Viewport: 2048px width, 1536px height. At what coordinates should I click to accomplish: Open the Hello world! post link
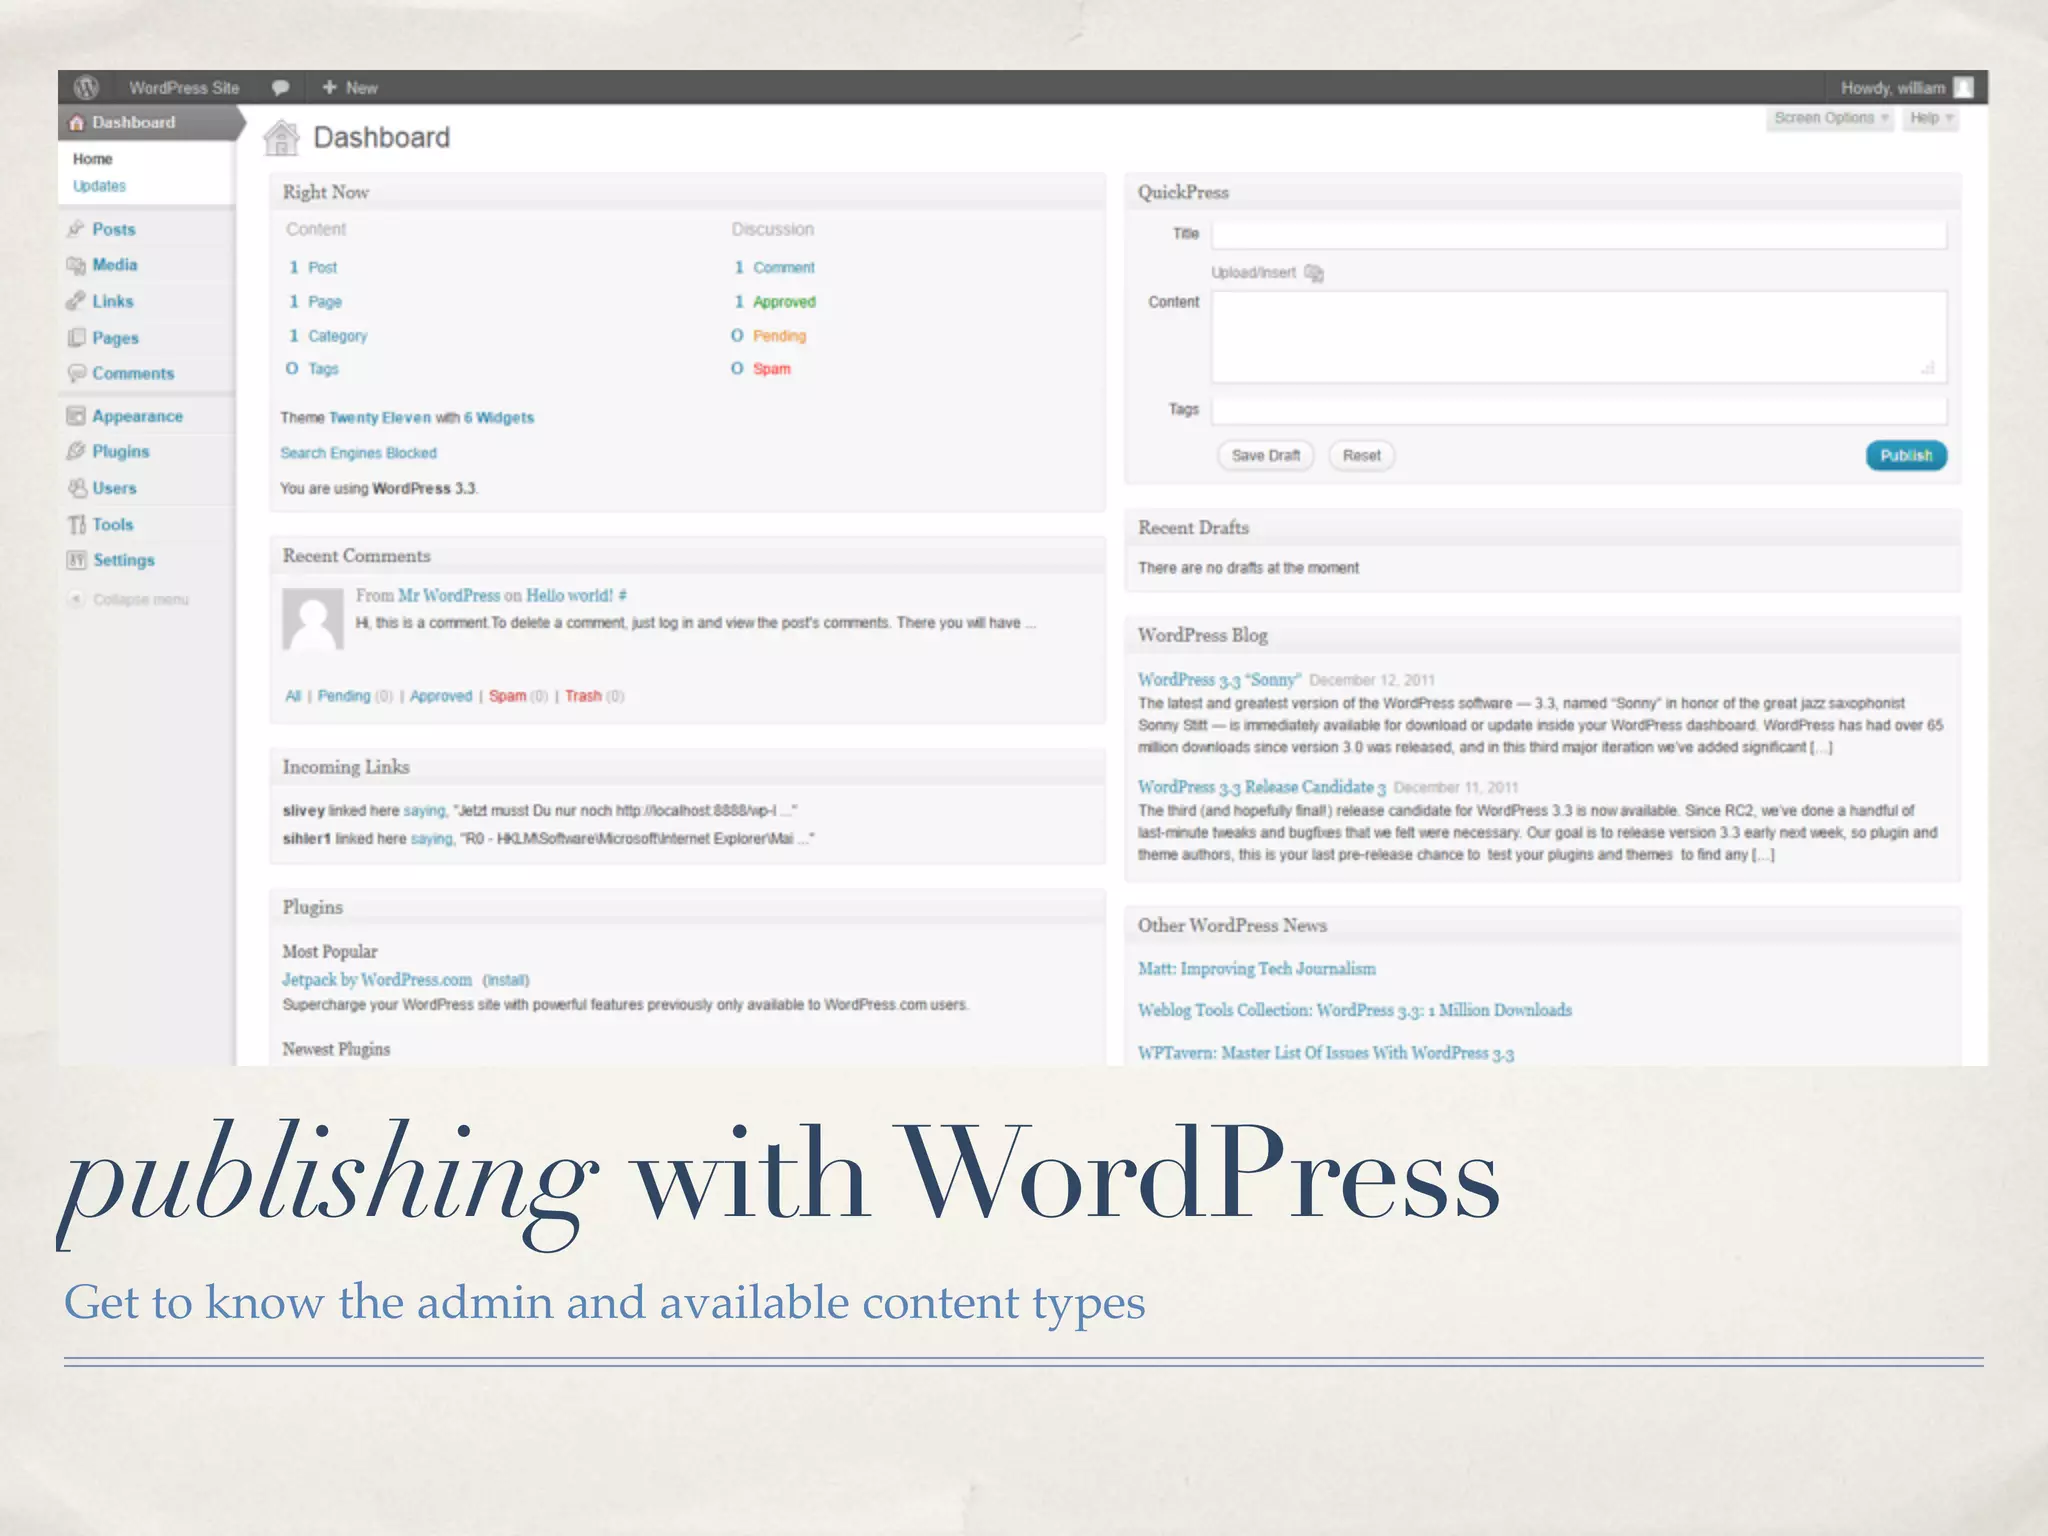[569, 596]
